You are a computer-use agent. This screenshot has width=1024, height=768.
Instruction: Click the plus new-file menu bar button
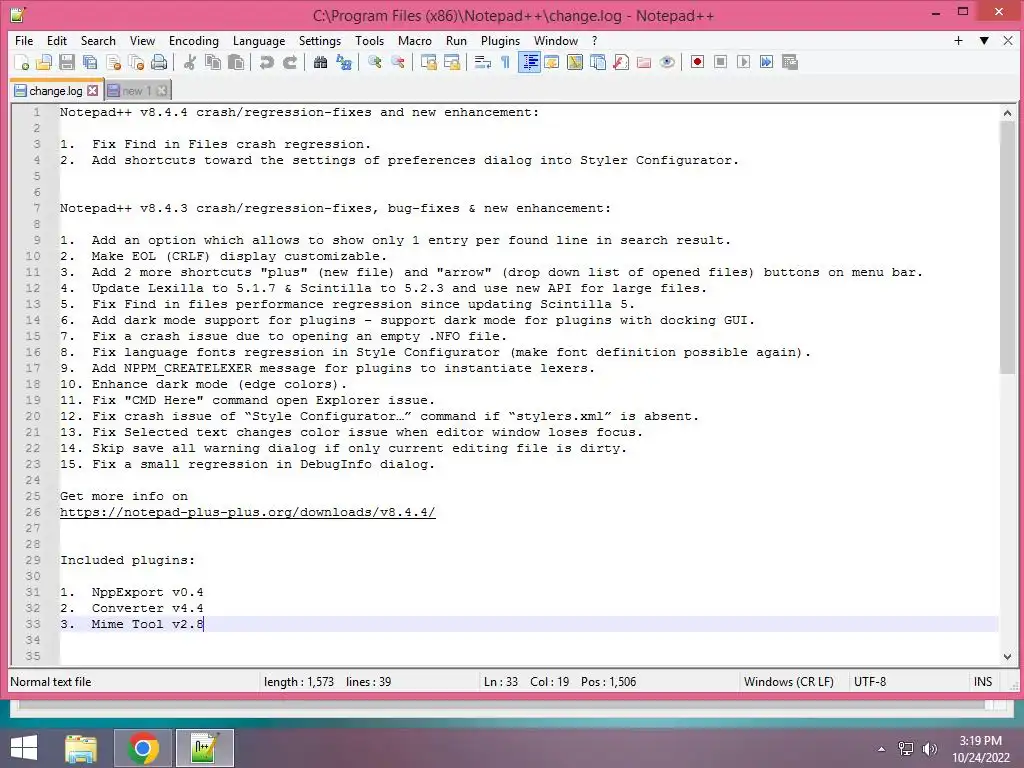(x=958, y=40)
